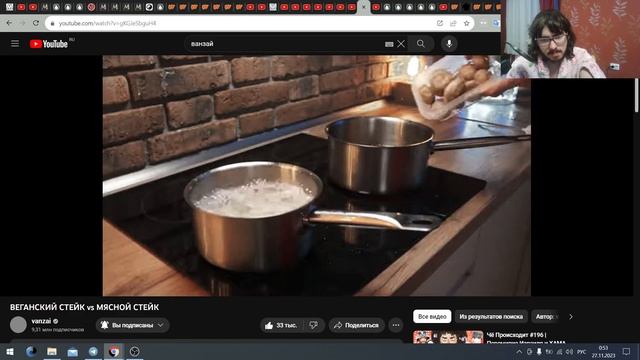
Task: Like the video (33 тыс.)
Action: click(282, 325)
